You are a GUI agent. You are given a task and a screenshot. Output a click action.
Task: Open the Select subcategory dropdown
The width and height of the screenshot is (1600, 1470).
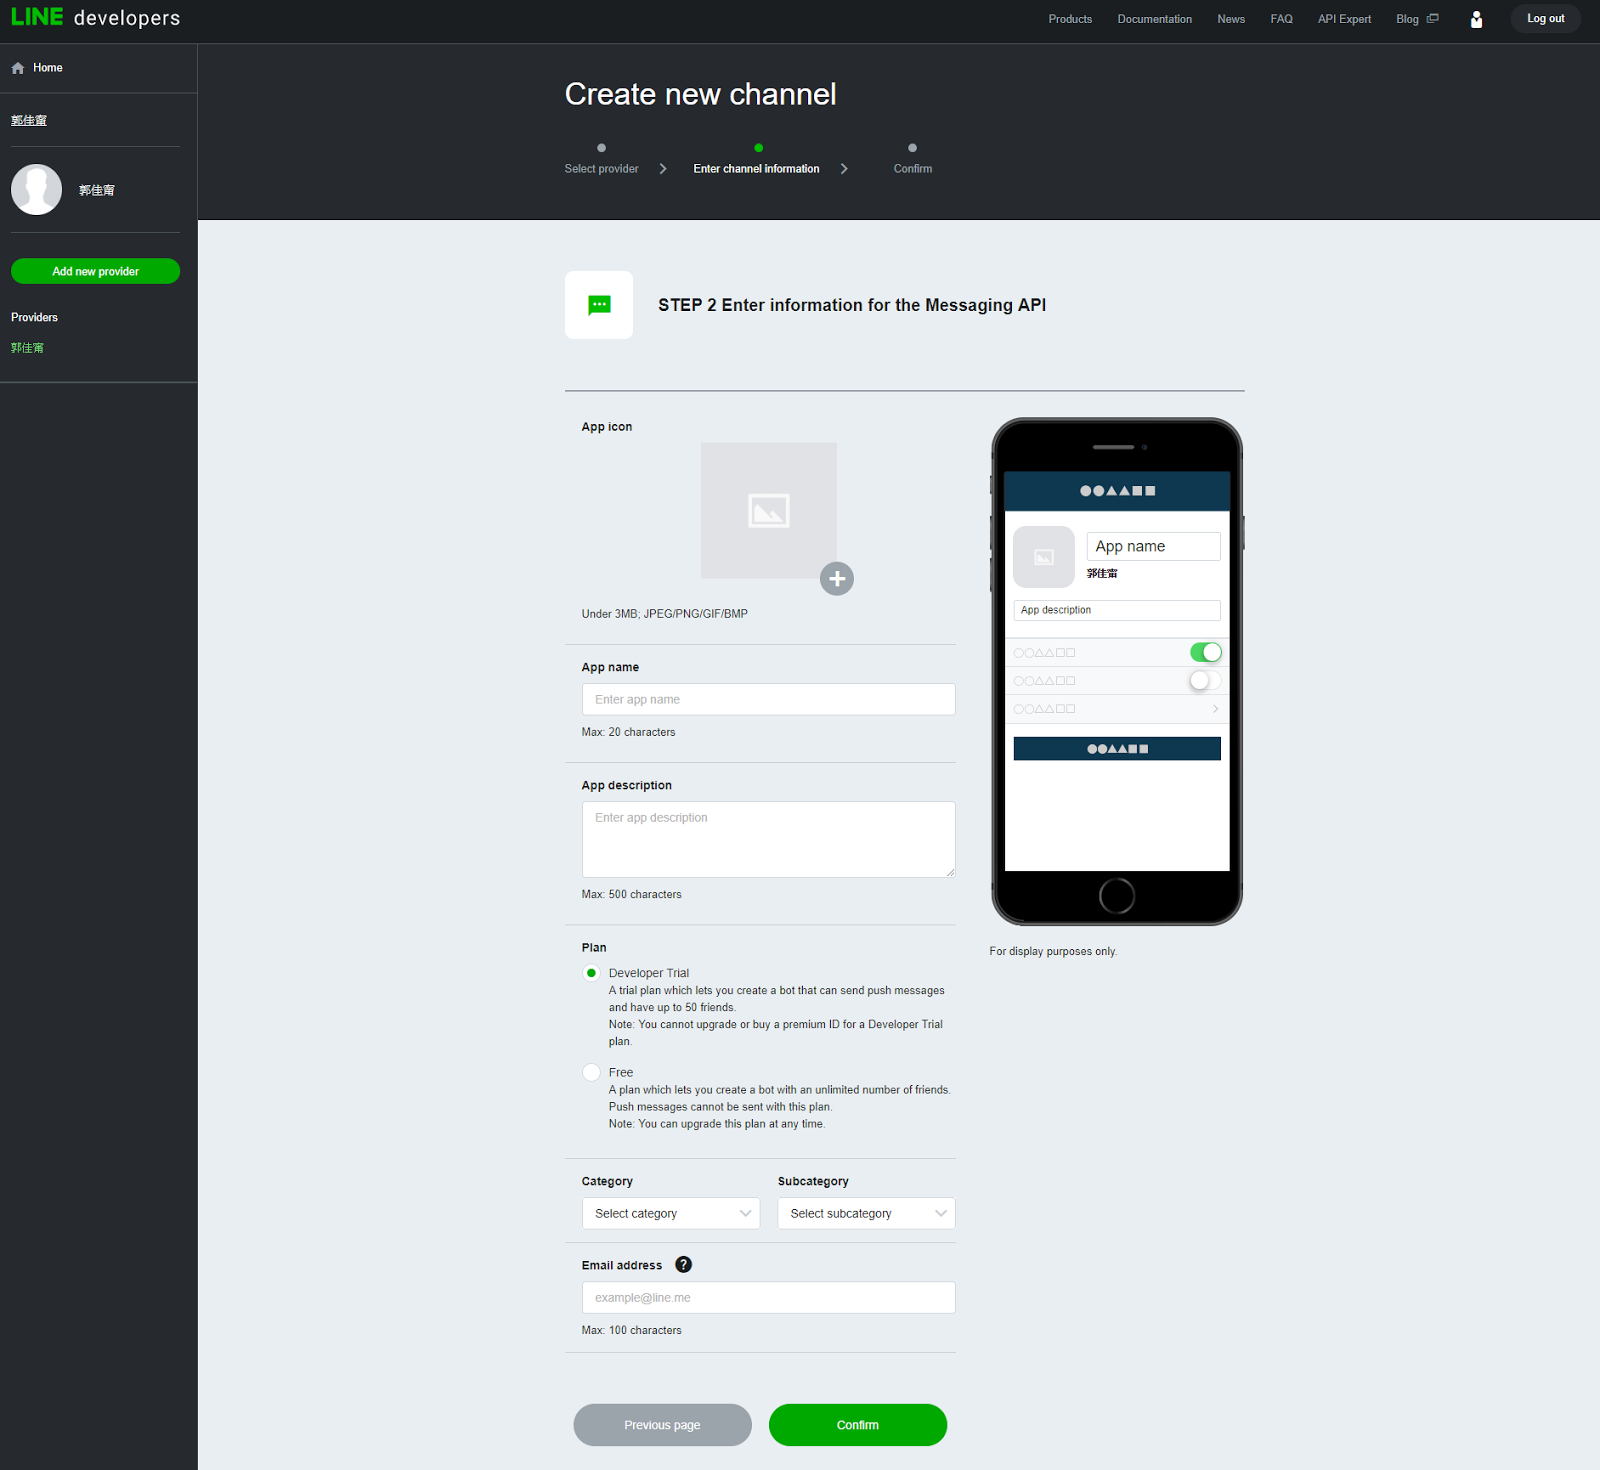866,1213
